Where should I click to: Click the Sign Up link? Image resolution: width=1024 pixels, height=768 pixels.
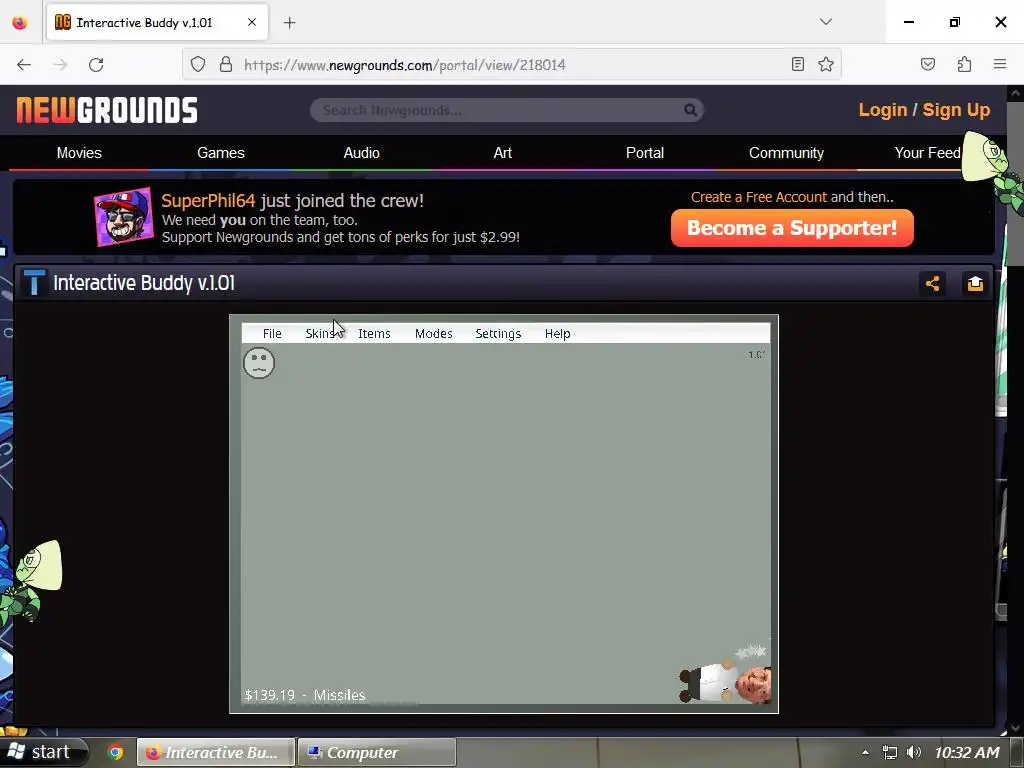tap(956, 110)
